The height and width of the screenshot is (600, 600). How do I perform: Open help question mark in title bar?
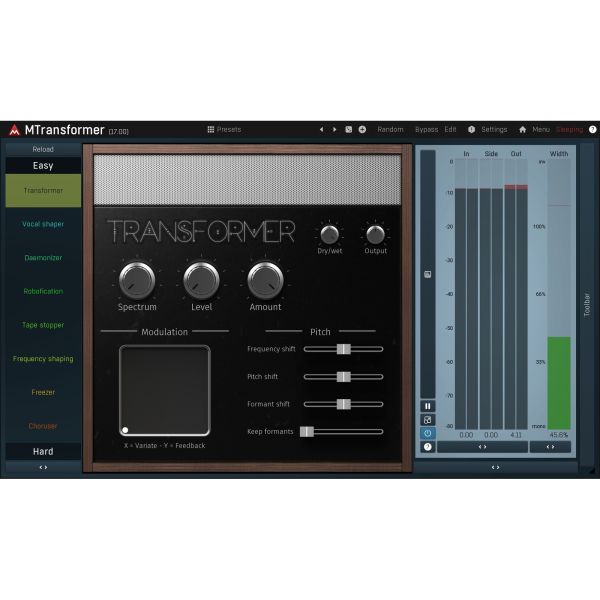point(592,129)
